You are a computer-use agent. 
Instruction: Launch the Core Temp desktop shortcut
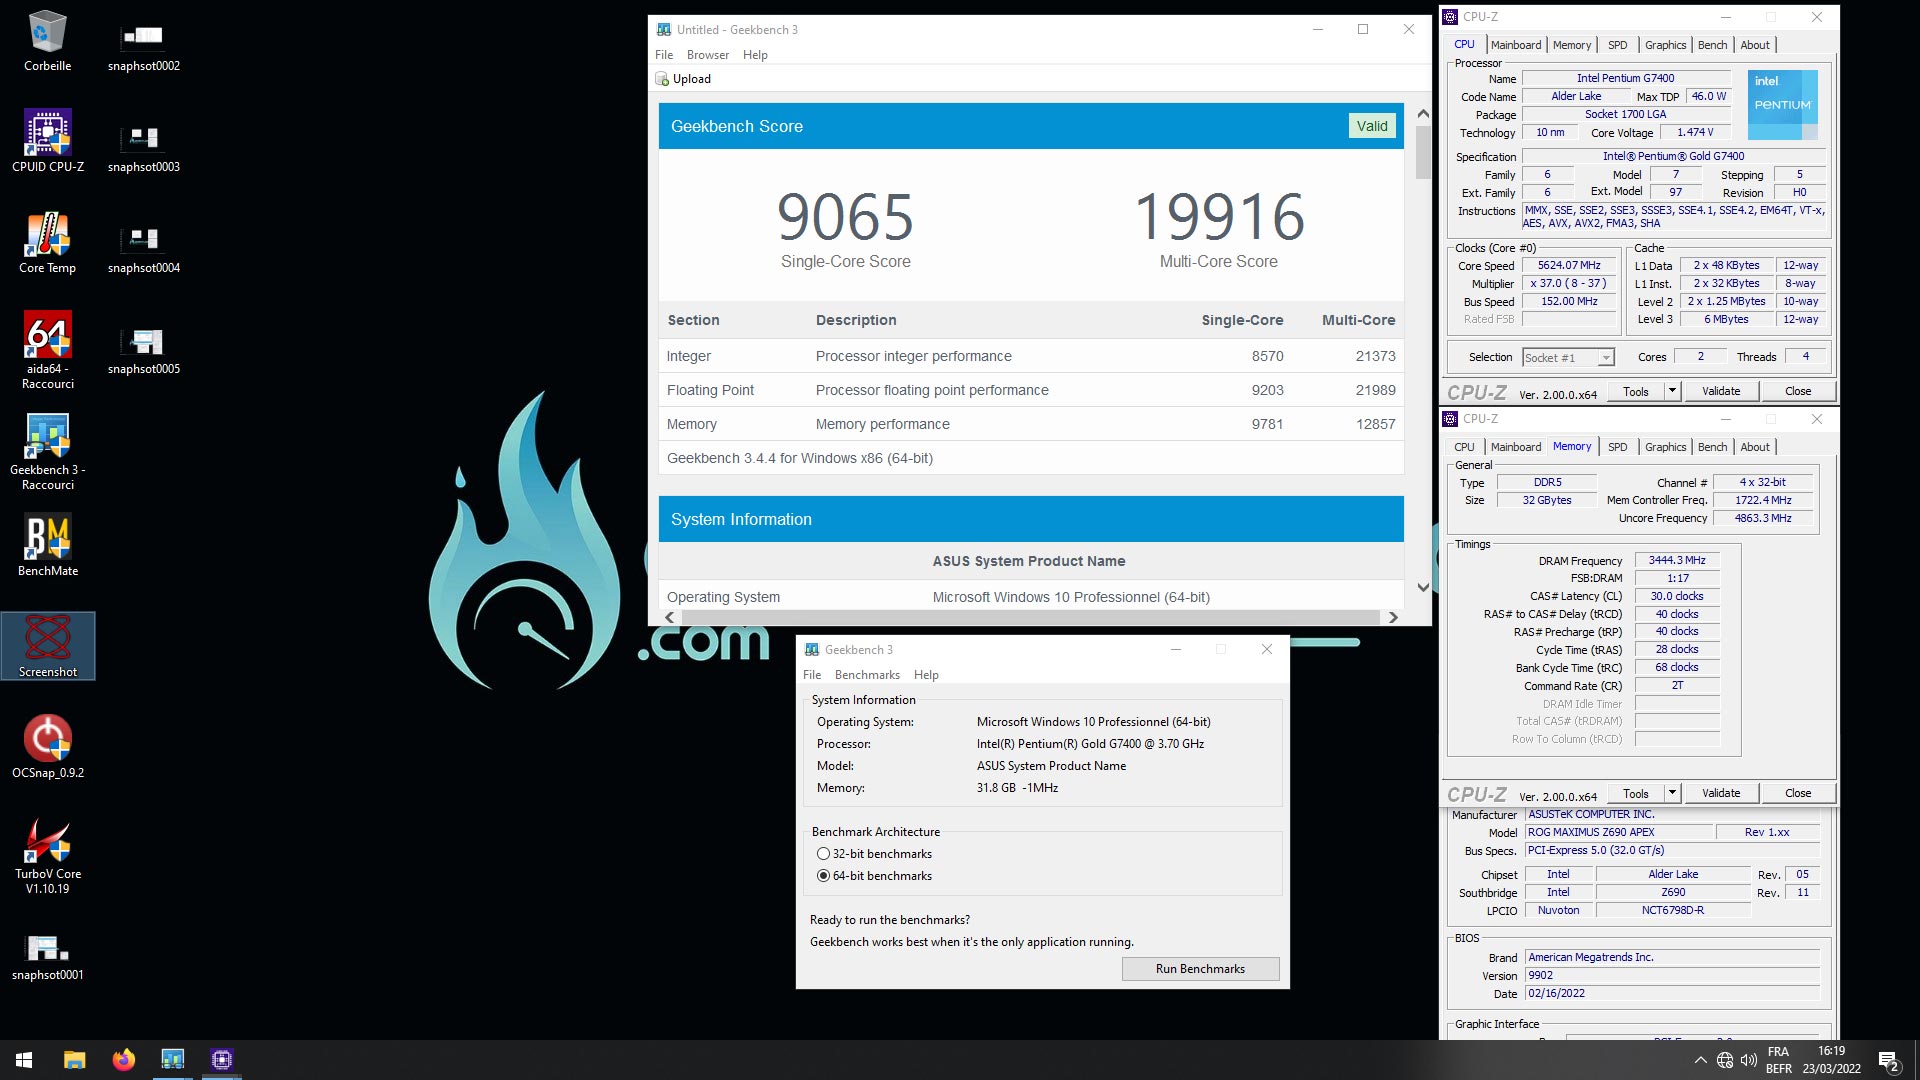(x=47, y=243)
